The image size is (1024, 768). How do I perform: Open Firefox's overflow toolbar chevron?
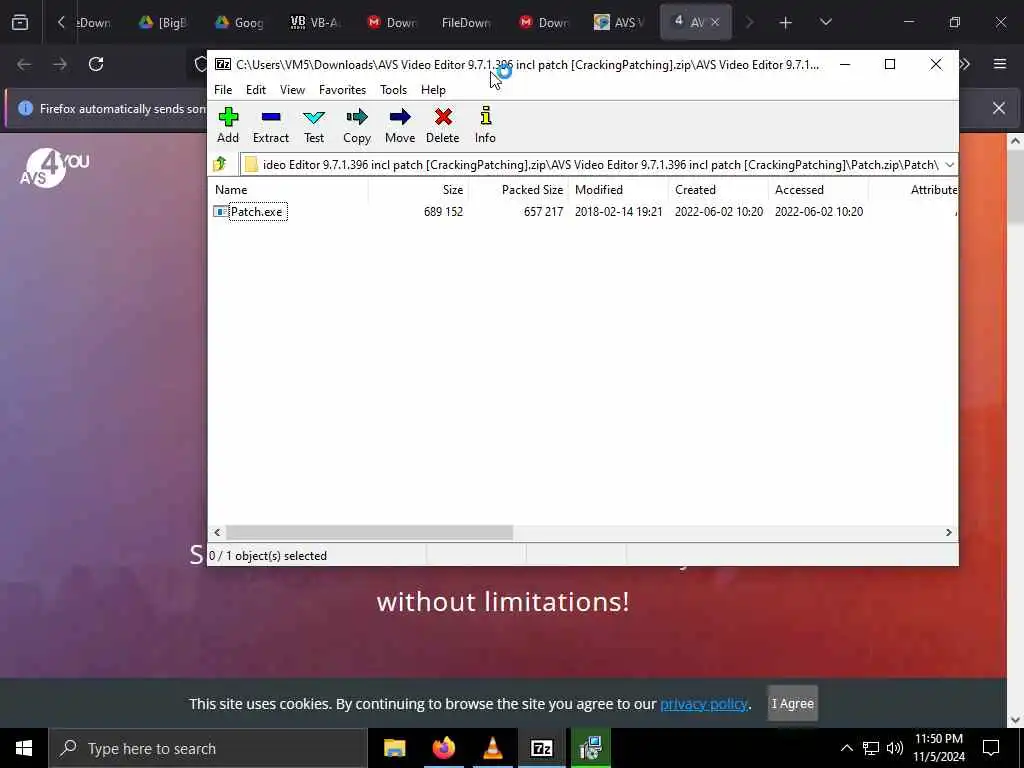pos(965,64)
